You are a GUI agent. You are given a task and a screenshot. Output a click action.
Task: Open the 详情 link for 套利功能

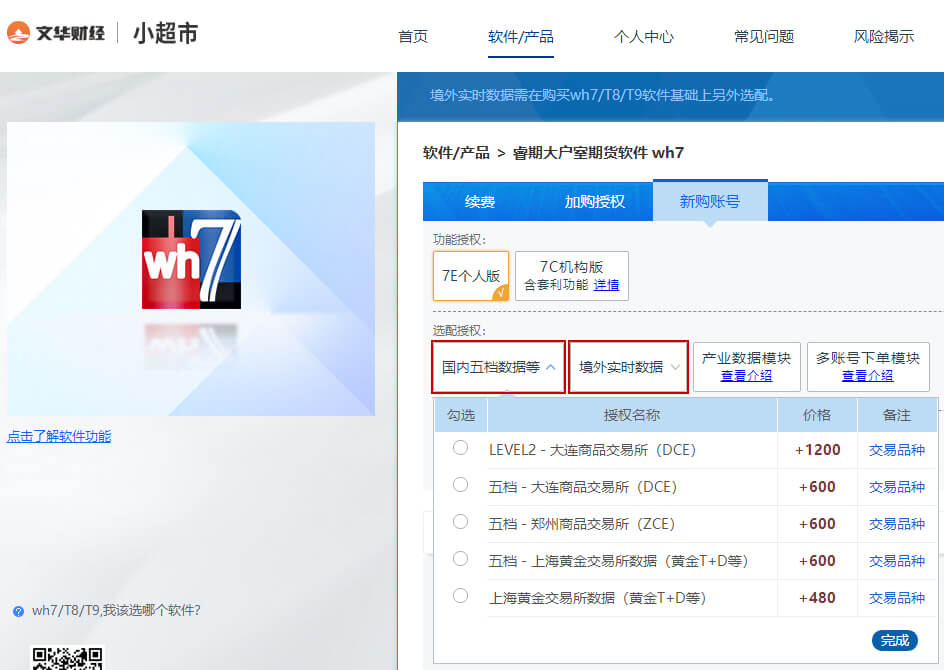[606, 285]
